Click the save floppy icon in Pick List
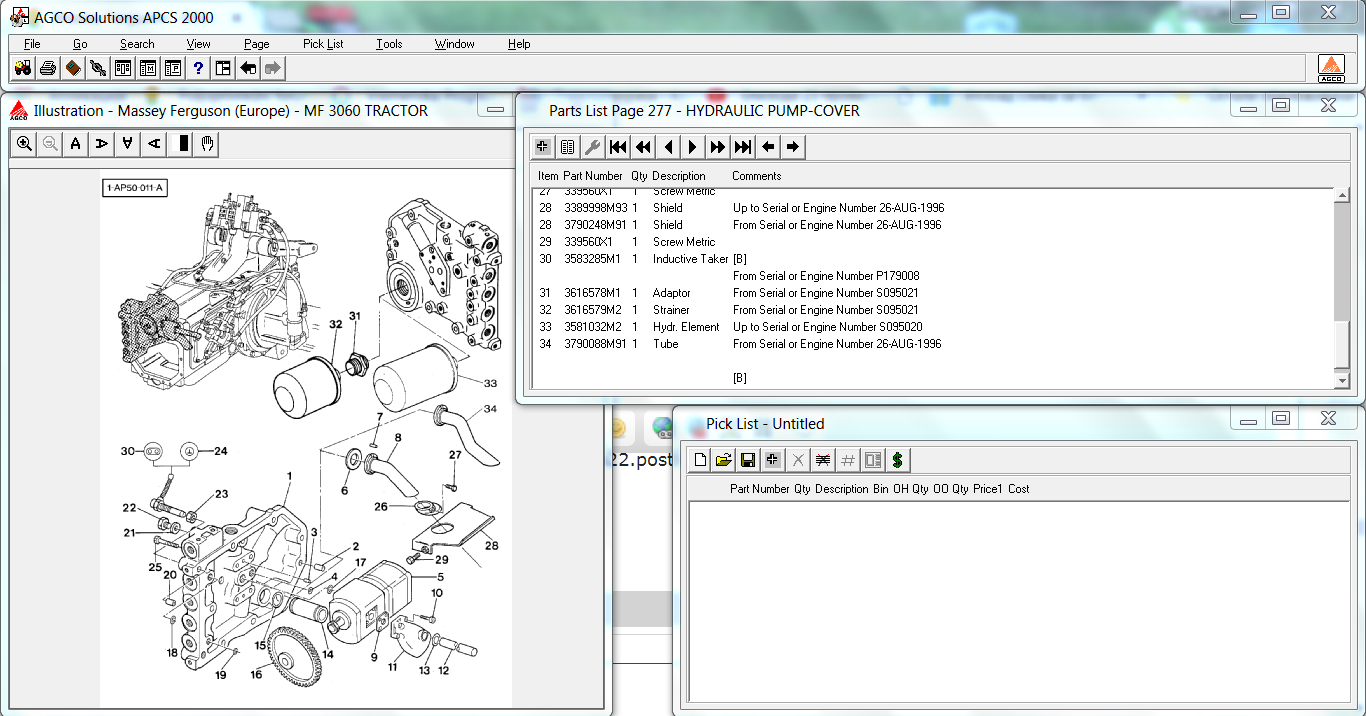This screenshot has width=1366, height=716. click(747, 460)
